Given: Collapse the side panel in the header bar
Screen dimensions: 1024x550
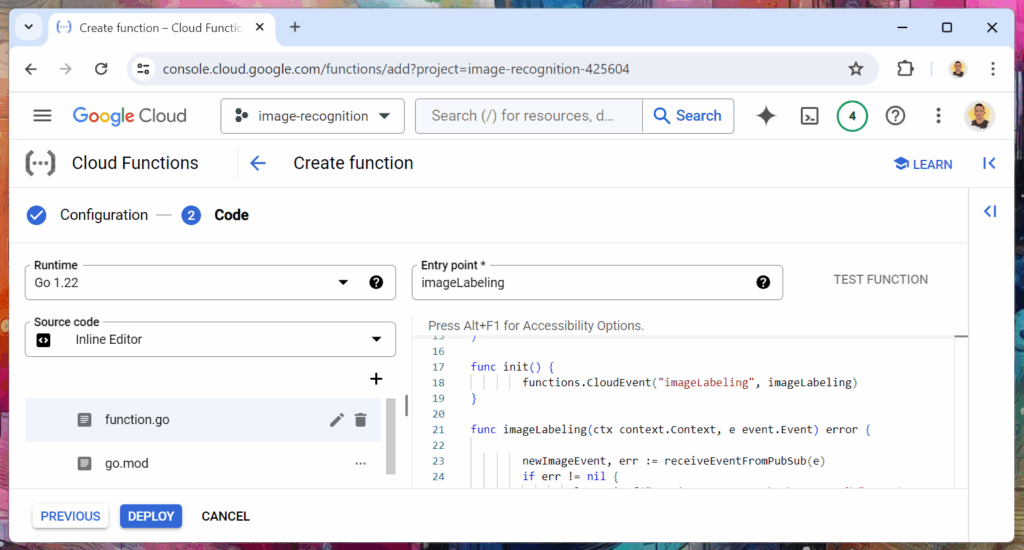Looking at the screenshot, I should click(988, 163).
